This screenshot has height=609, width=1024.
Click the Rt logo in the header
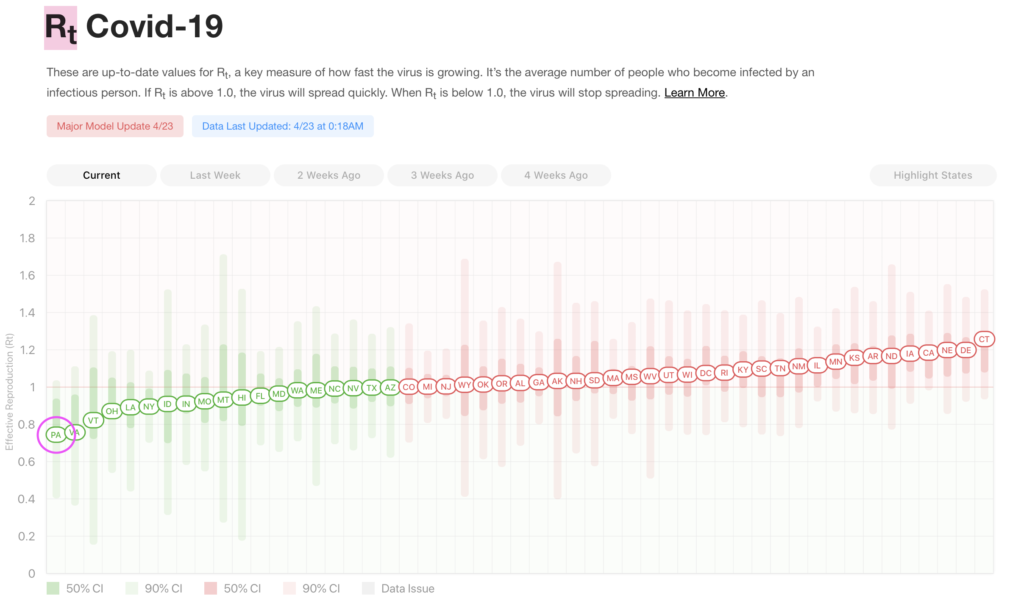[60, 27]
